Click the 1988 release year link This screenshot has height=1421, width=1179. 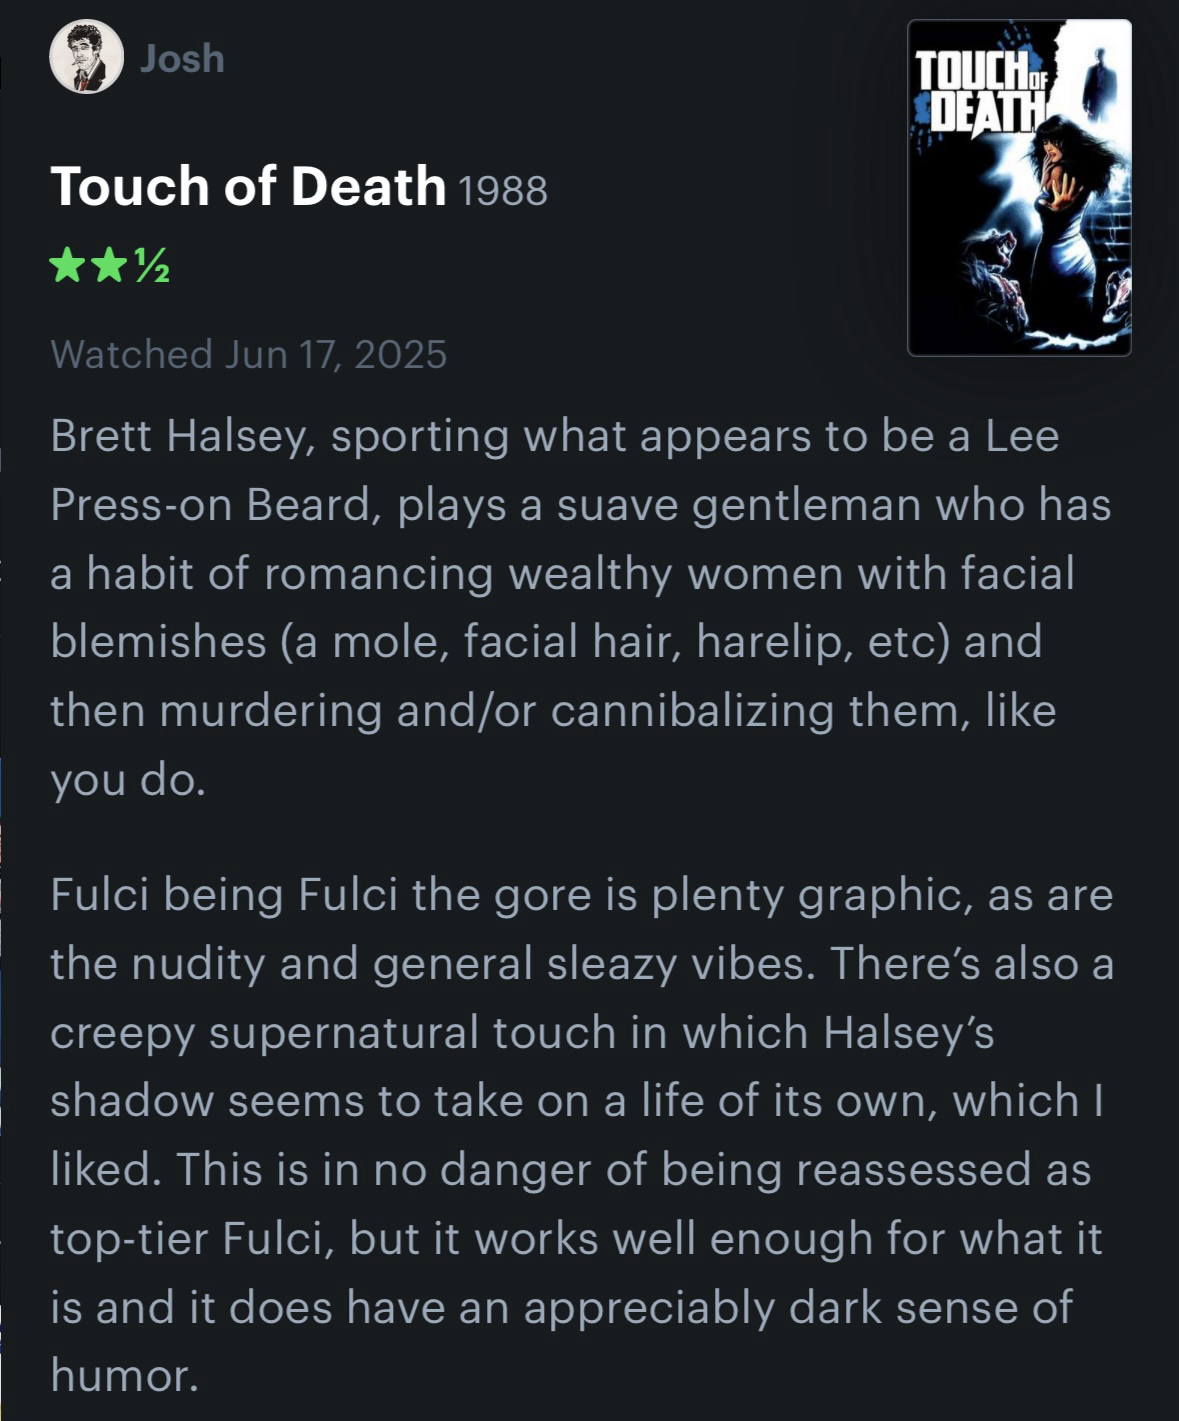point(502,189)
